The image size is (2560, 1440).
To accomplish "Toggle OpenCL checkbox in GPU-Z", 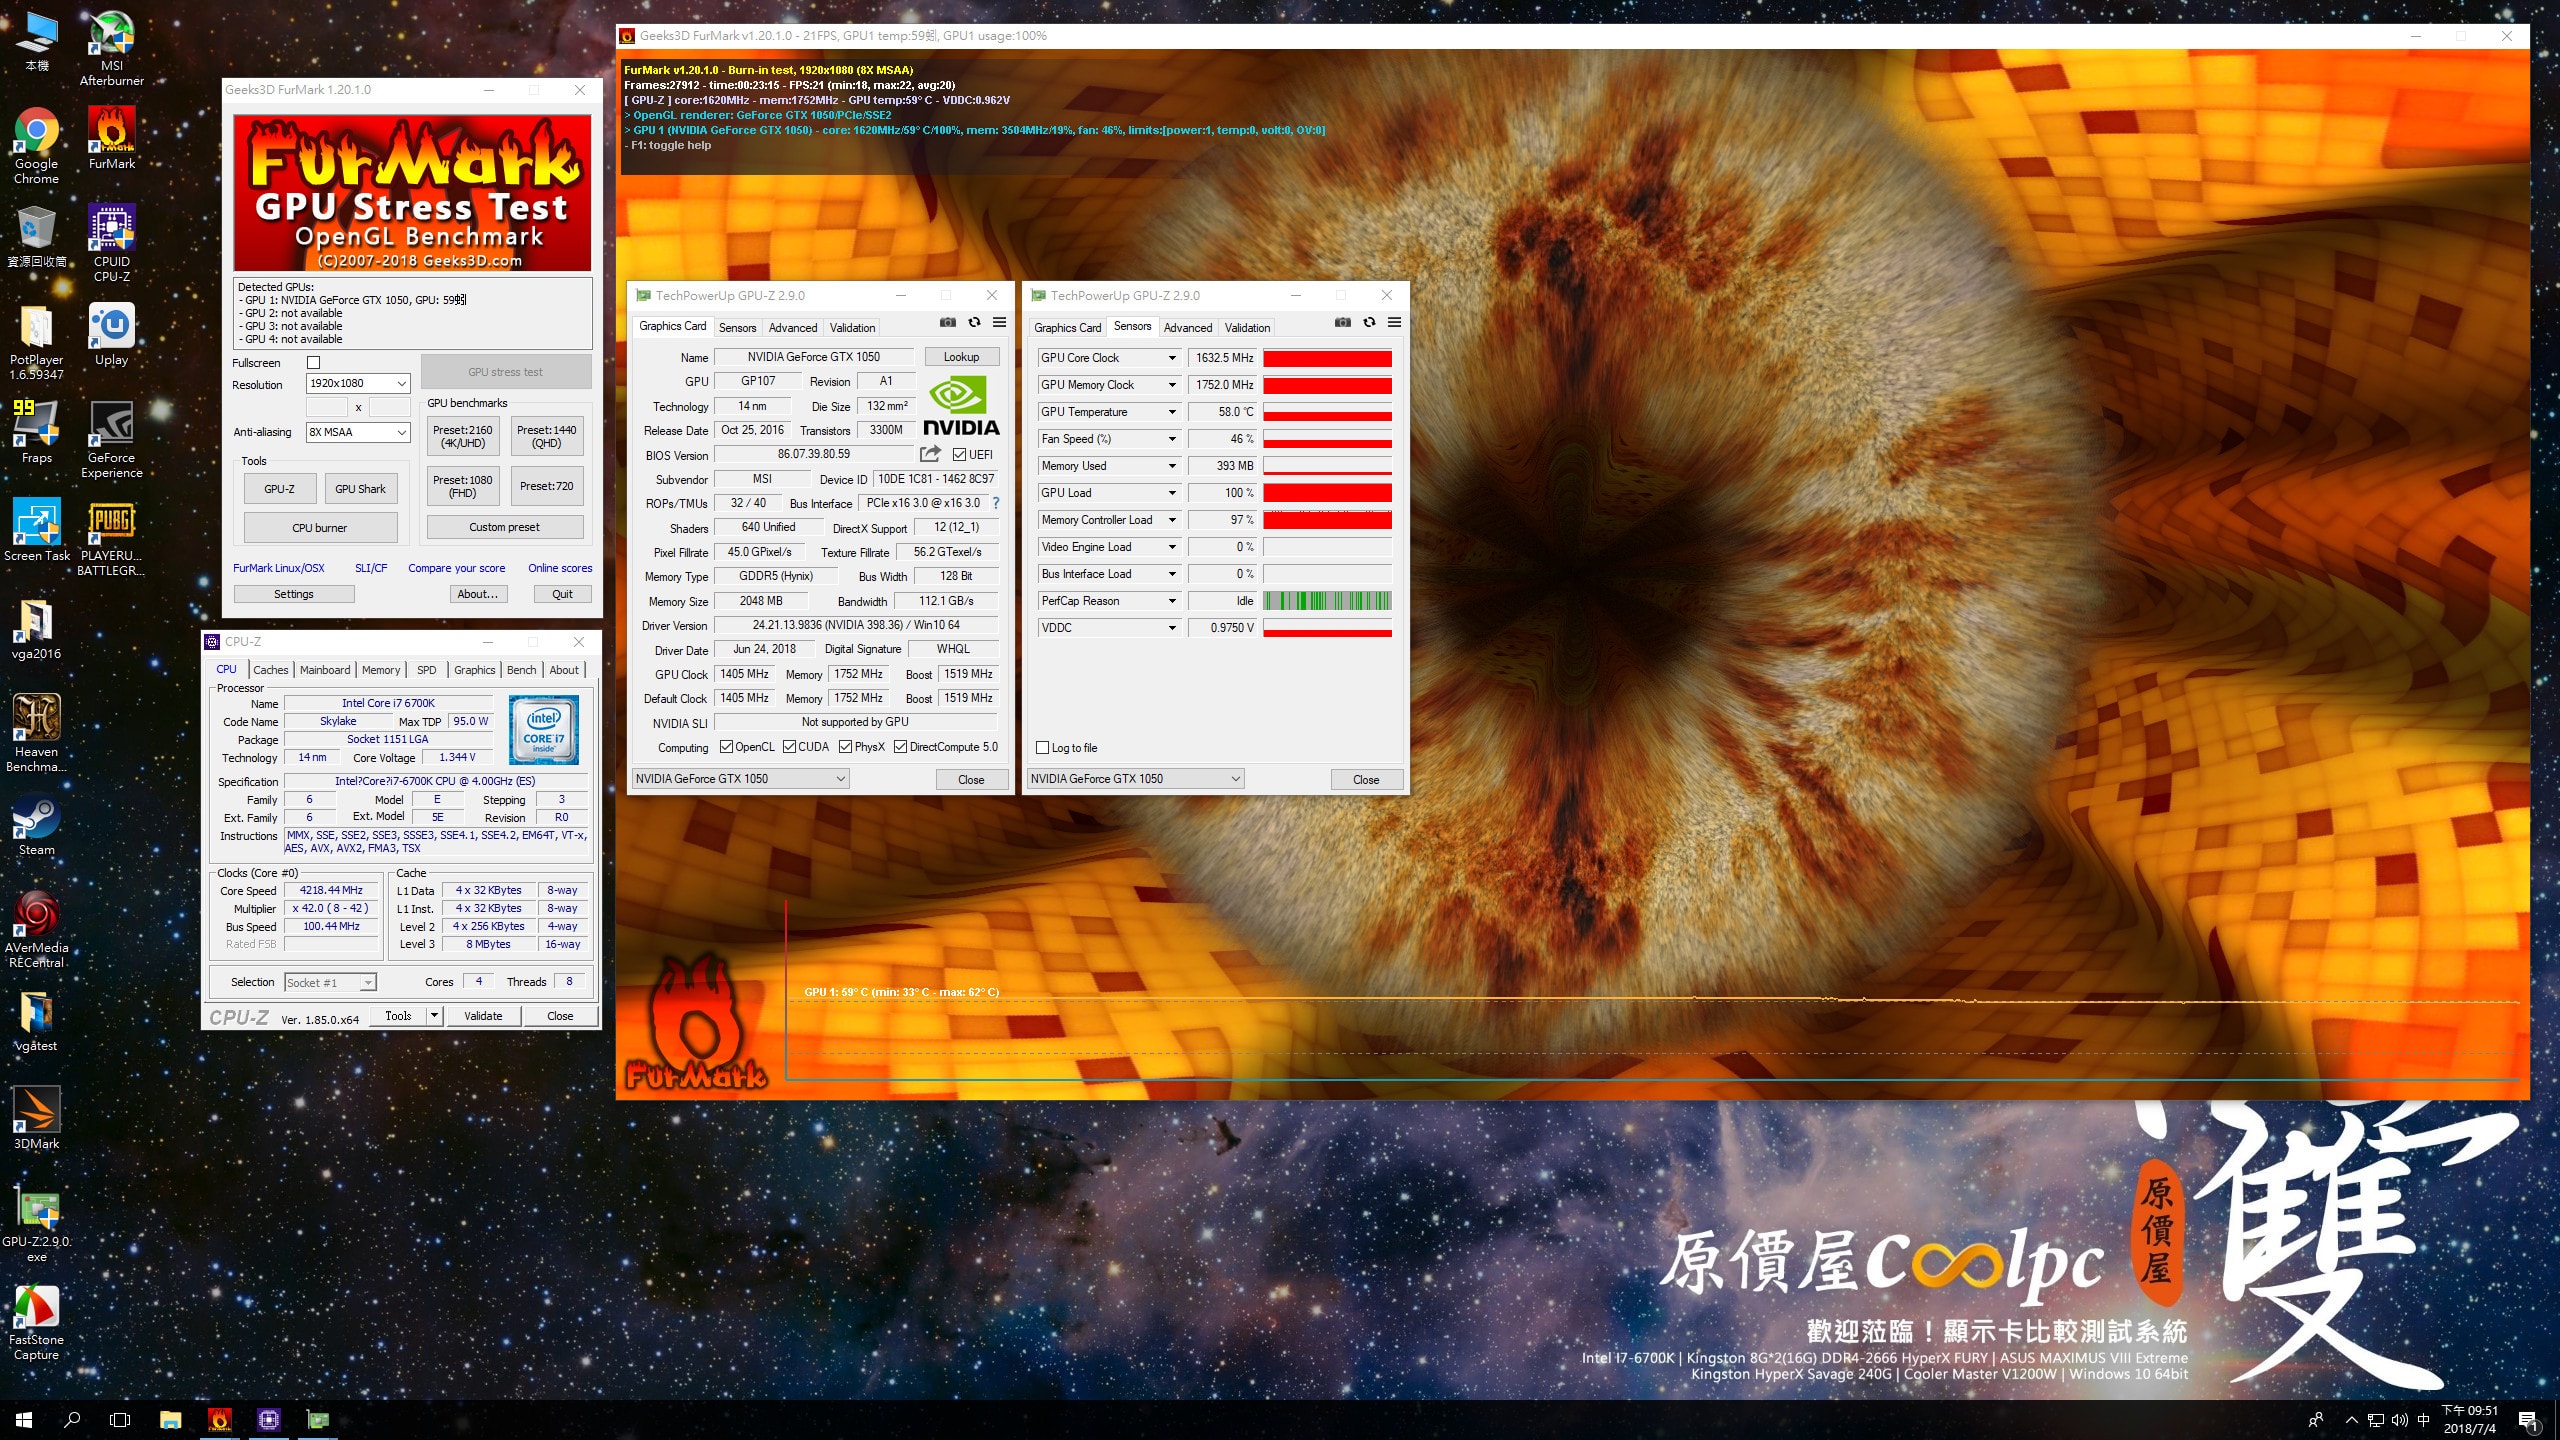I will pyautogui.click(x=726, y=747).
